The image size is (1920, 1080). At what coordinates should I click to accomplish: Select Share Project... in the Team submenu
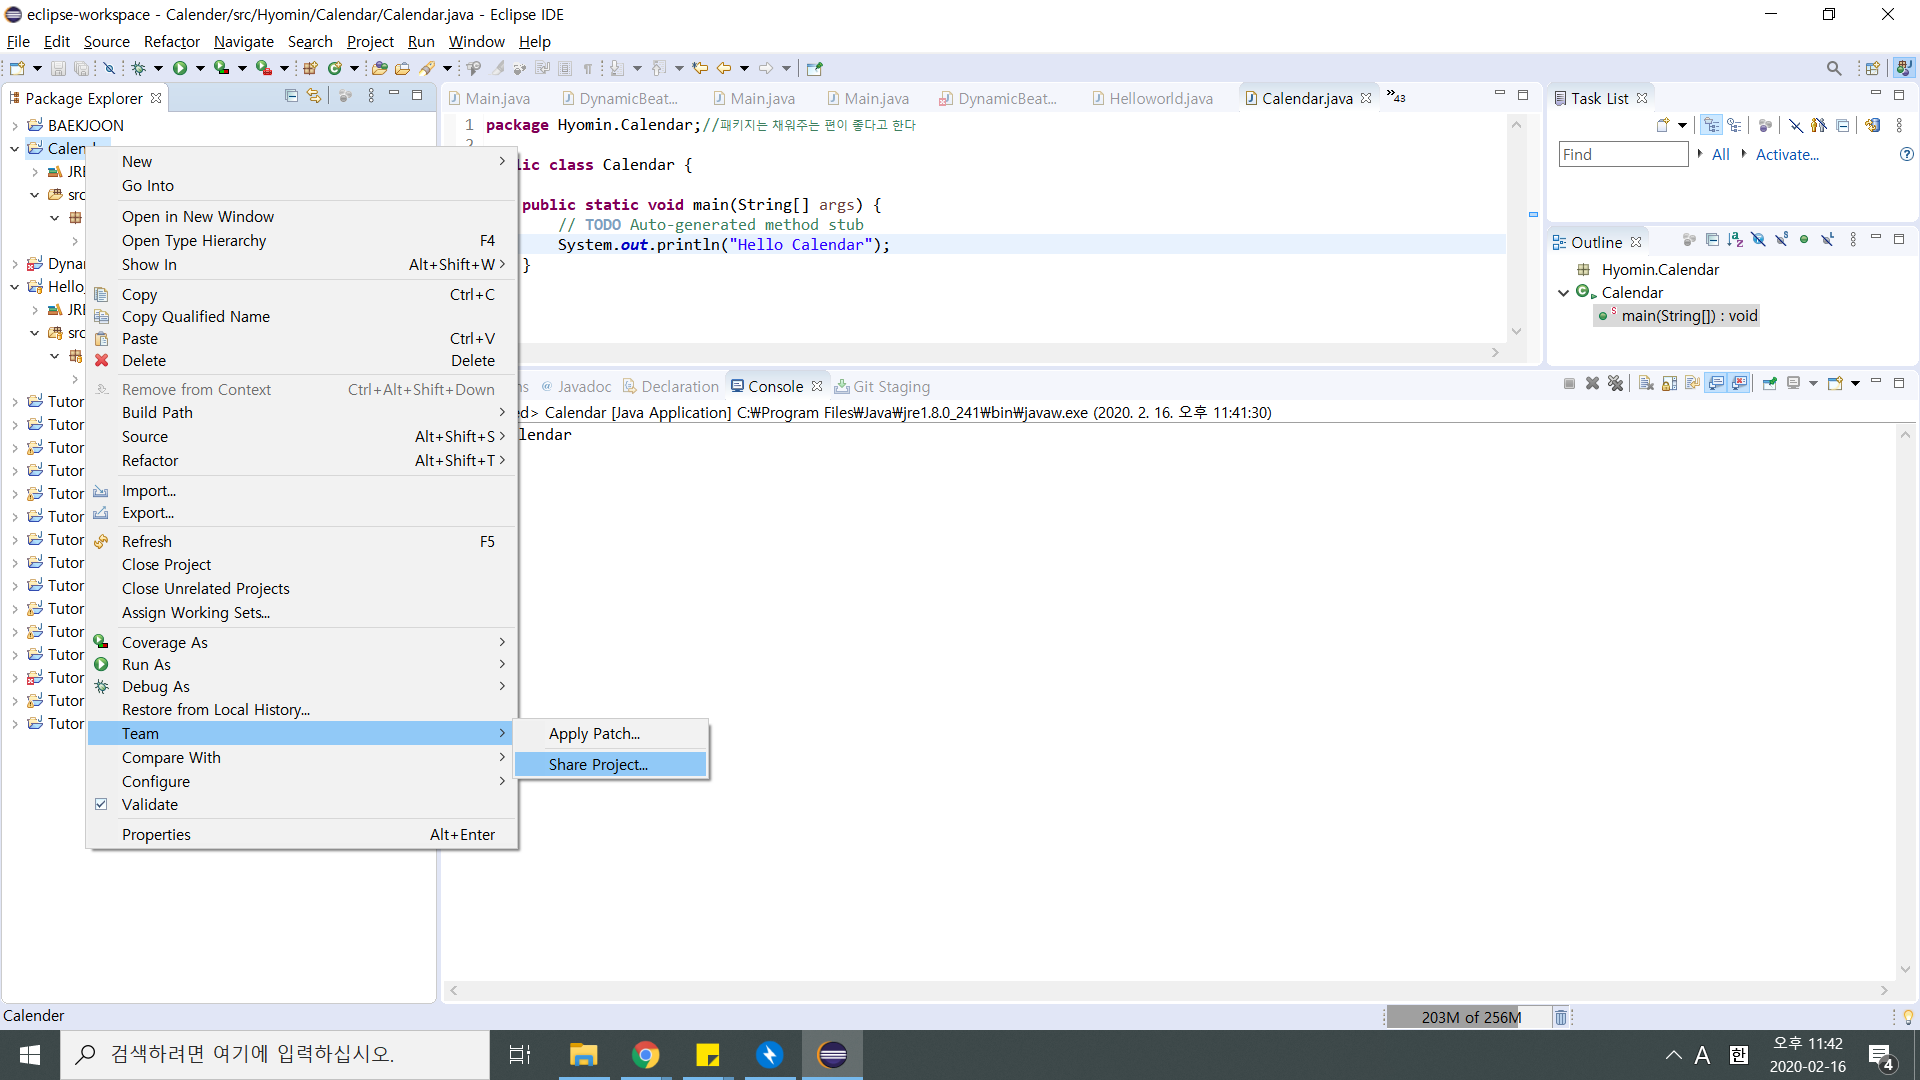point(598,765)
